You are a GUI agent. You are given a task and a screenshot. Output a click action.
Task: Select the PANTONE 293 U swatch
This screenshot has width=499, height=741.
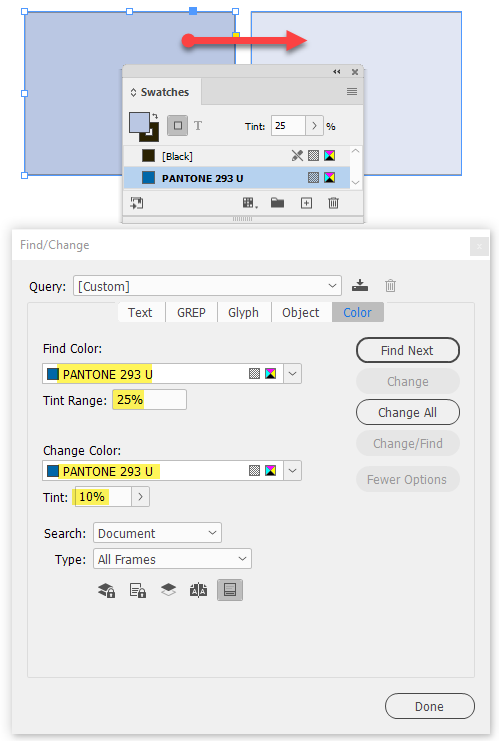point(237,178)
